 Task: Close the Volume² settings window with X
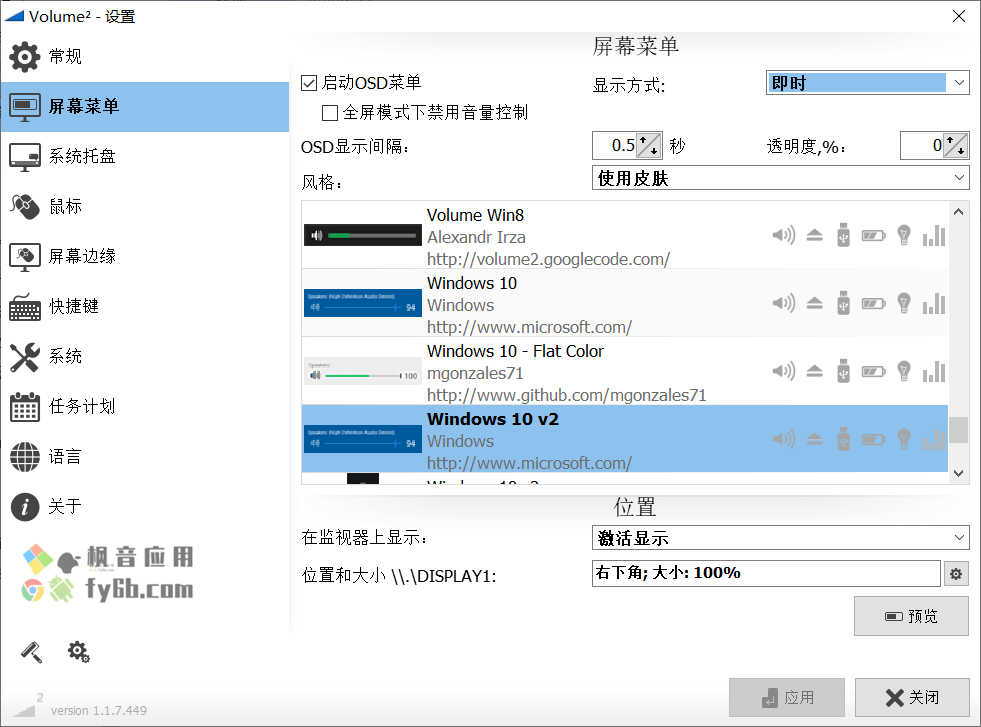(958, 16)
